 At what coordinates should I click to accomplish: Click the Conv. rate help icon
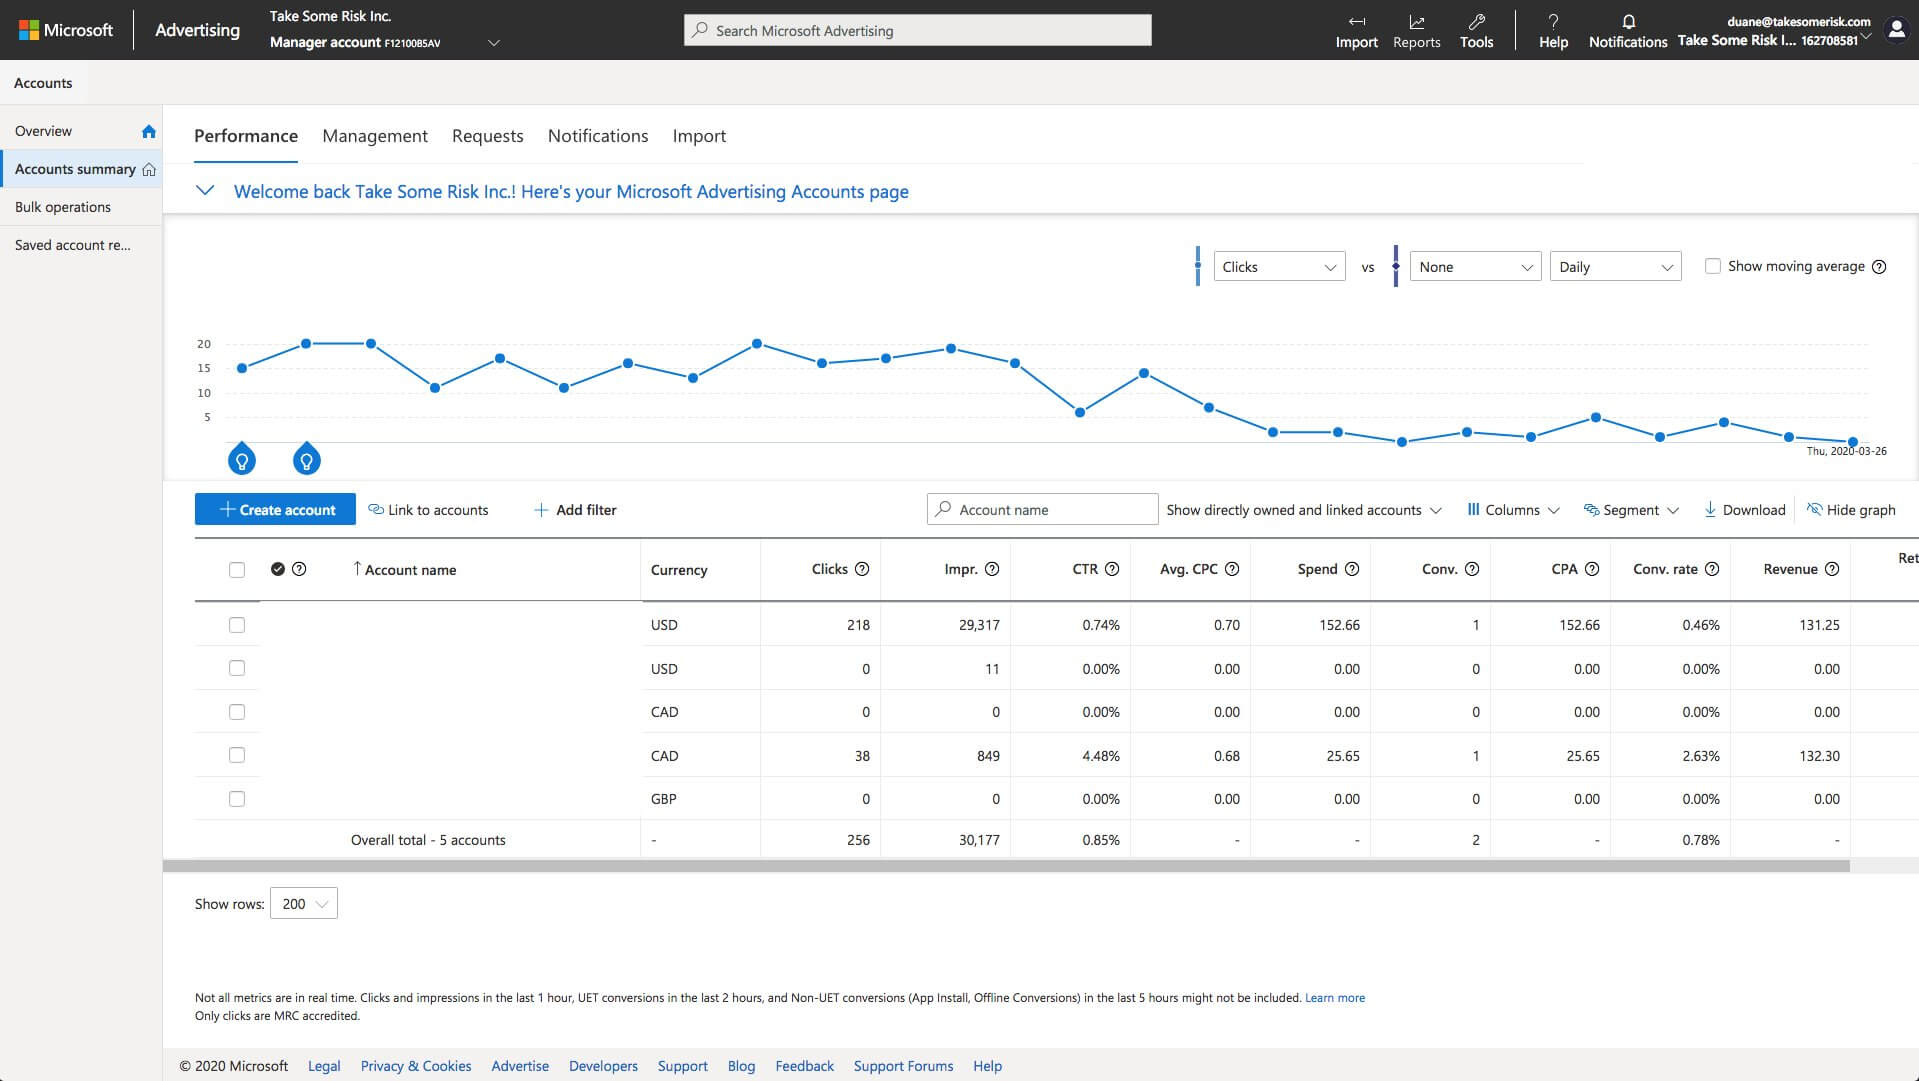1712,569
